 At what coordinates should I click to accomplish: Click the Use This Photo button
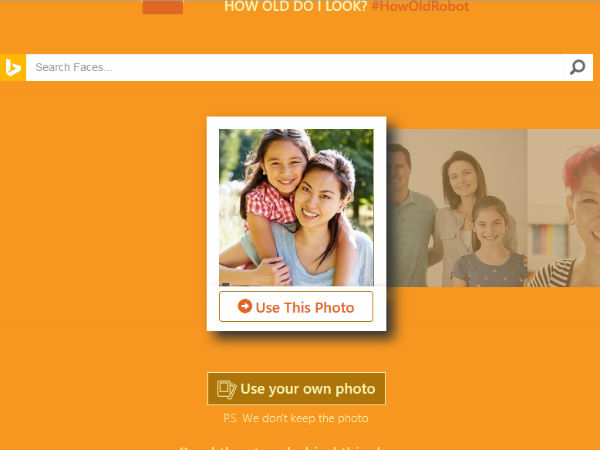[x=296, y=307]
